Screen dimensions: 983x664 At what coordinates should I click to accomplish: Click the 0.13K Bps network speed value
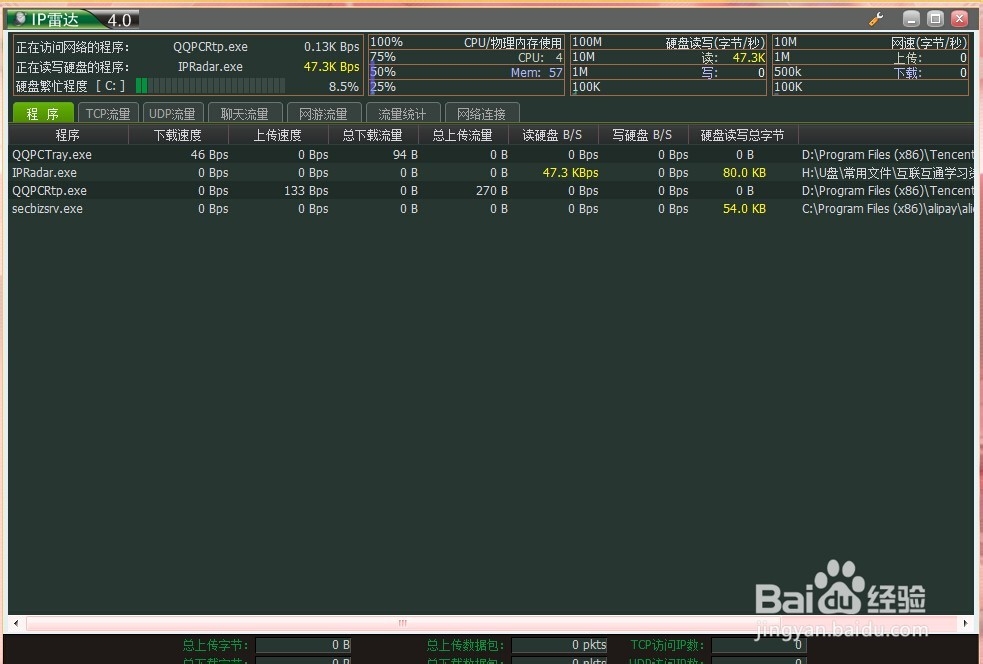click(332, 47)
